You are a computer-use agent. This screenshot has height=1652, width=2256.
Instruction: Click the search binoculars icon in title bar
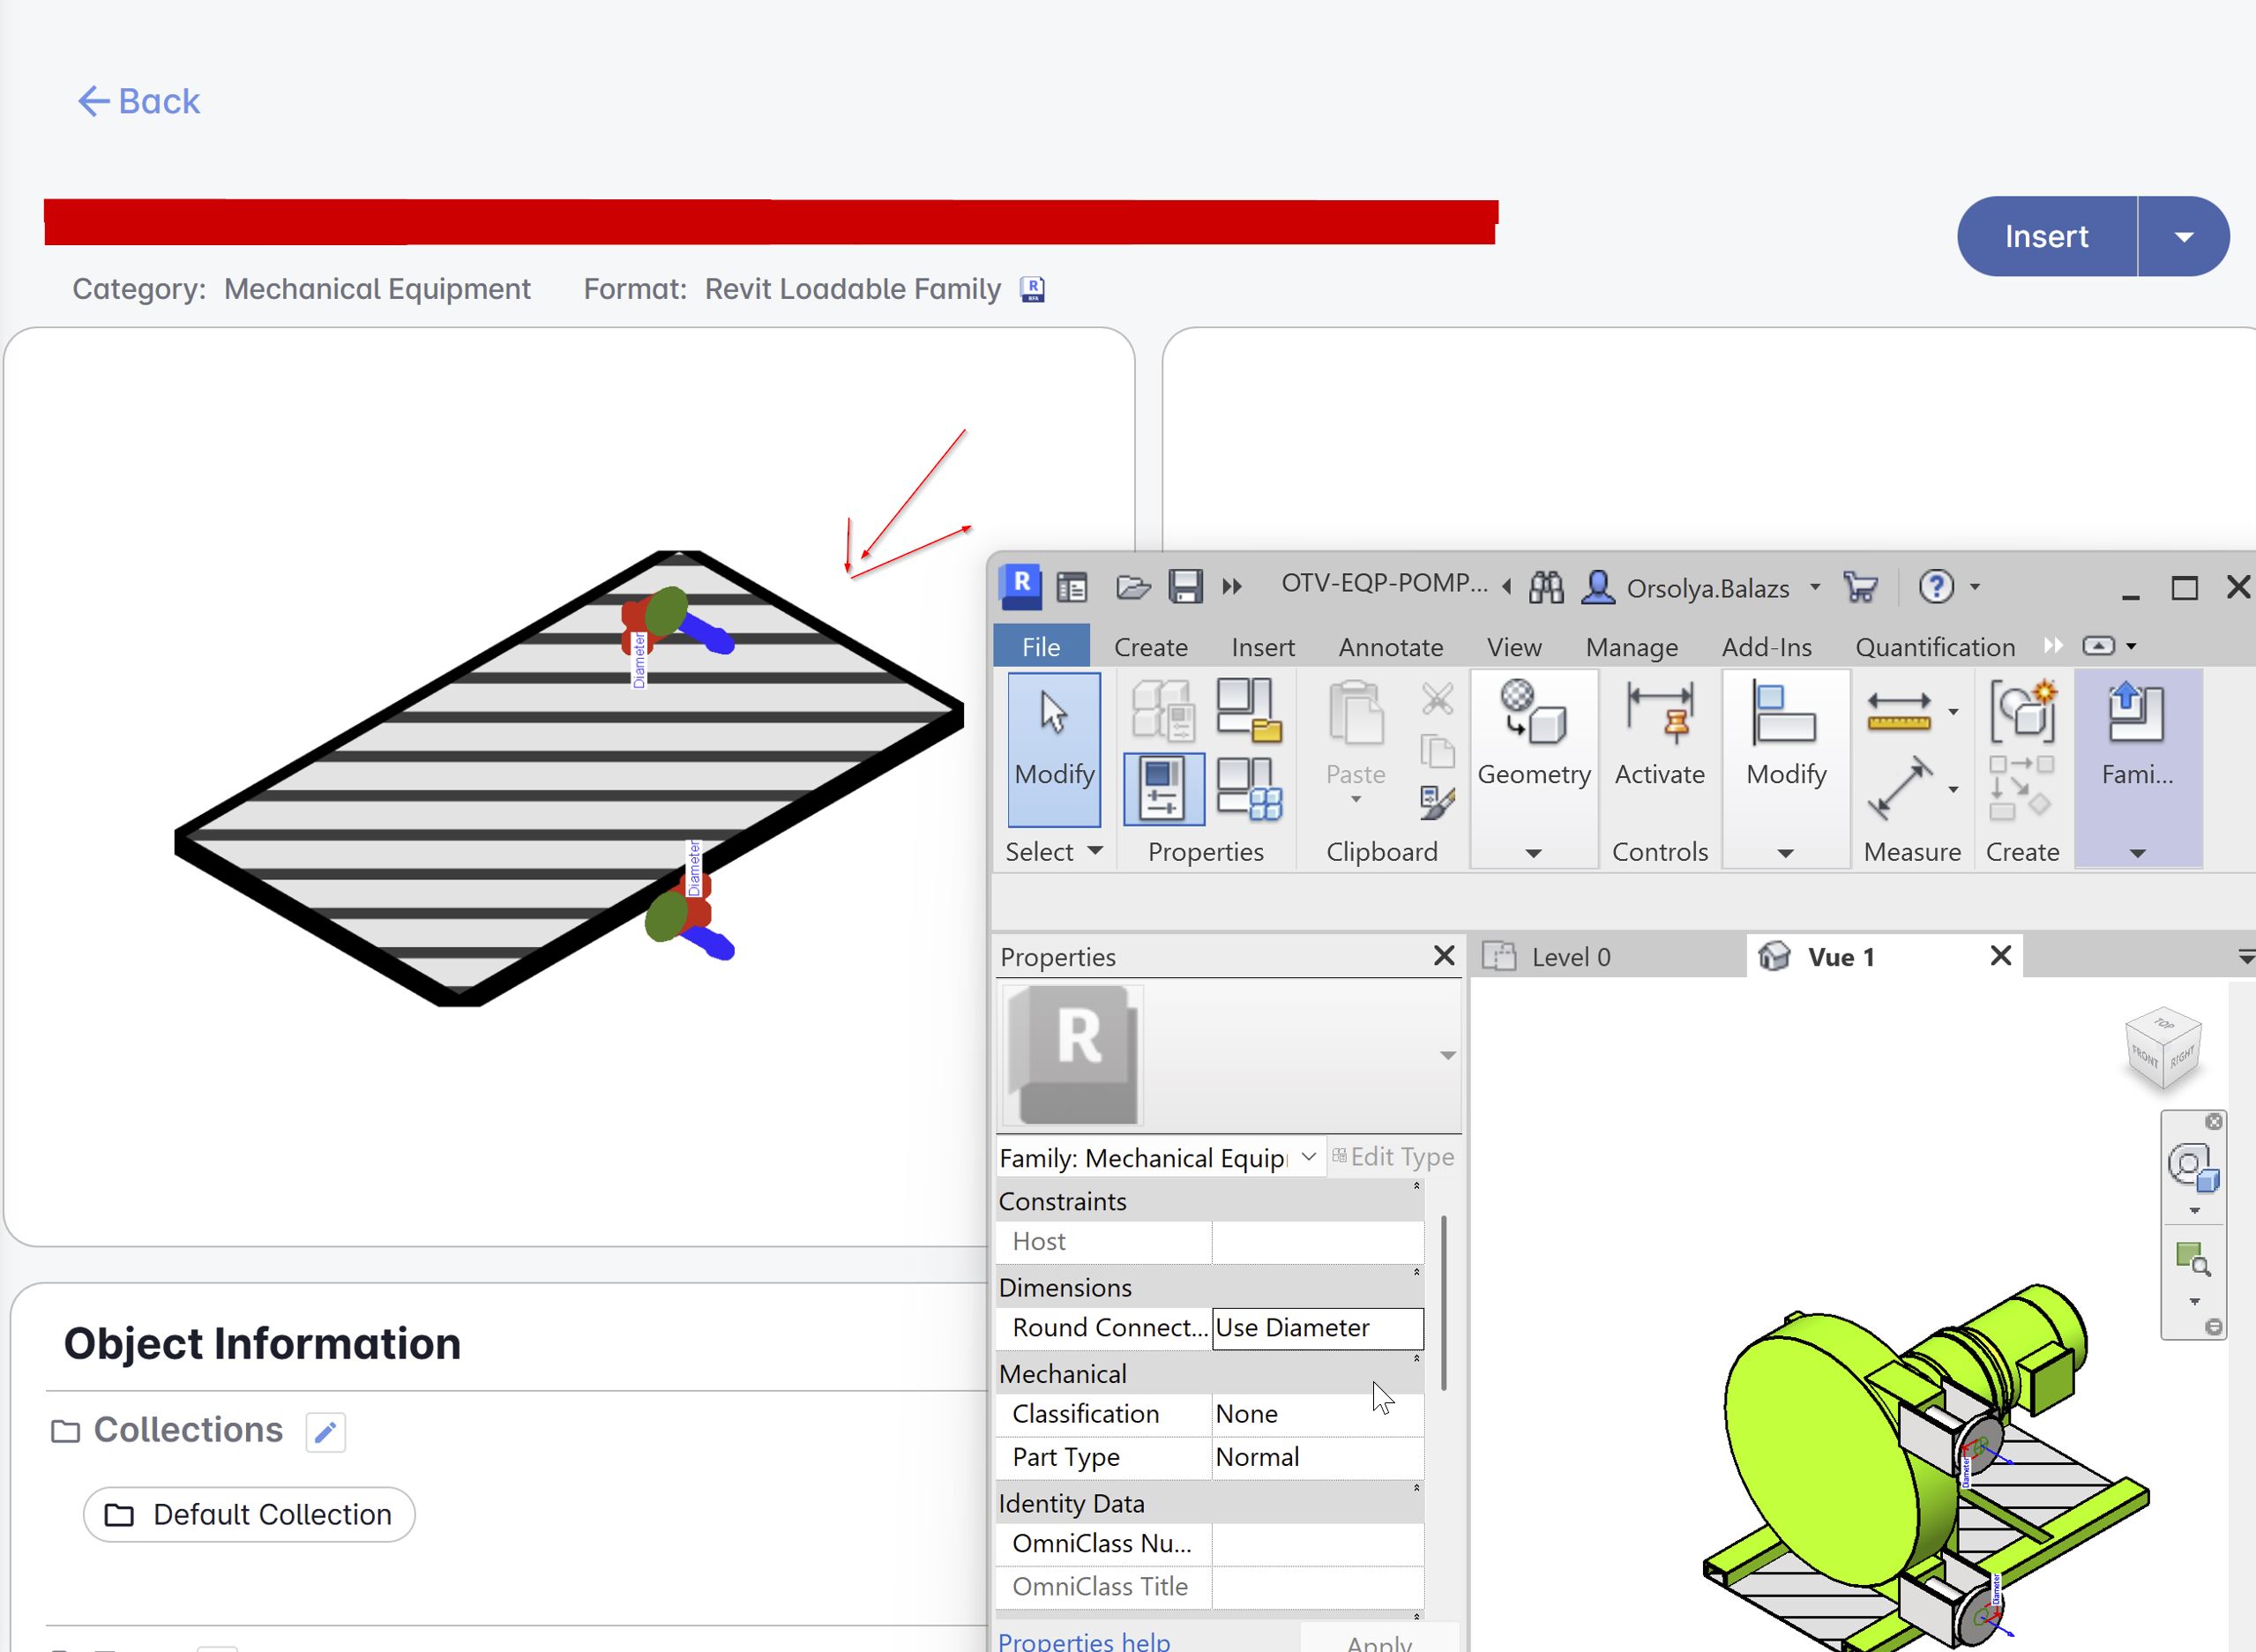point(1546,587)
